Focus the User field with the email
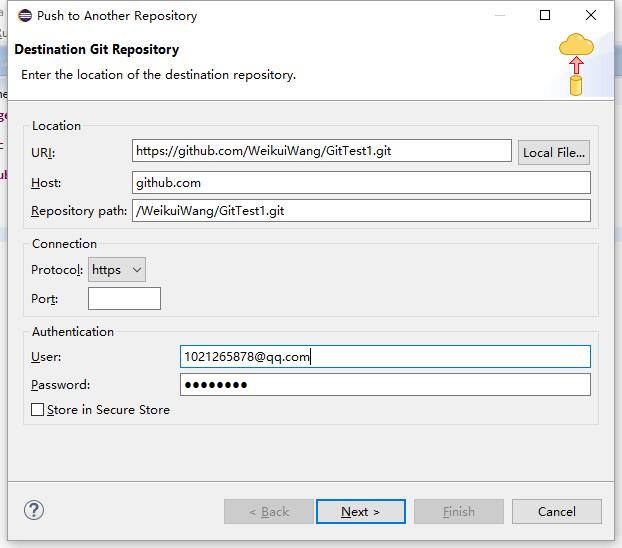This screenshot has height=548, width=622. (385, 357)
